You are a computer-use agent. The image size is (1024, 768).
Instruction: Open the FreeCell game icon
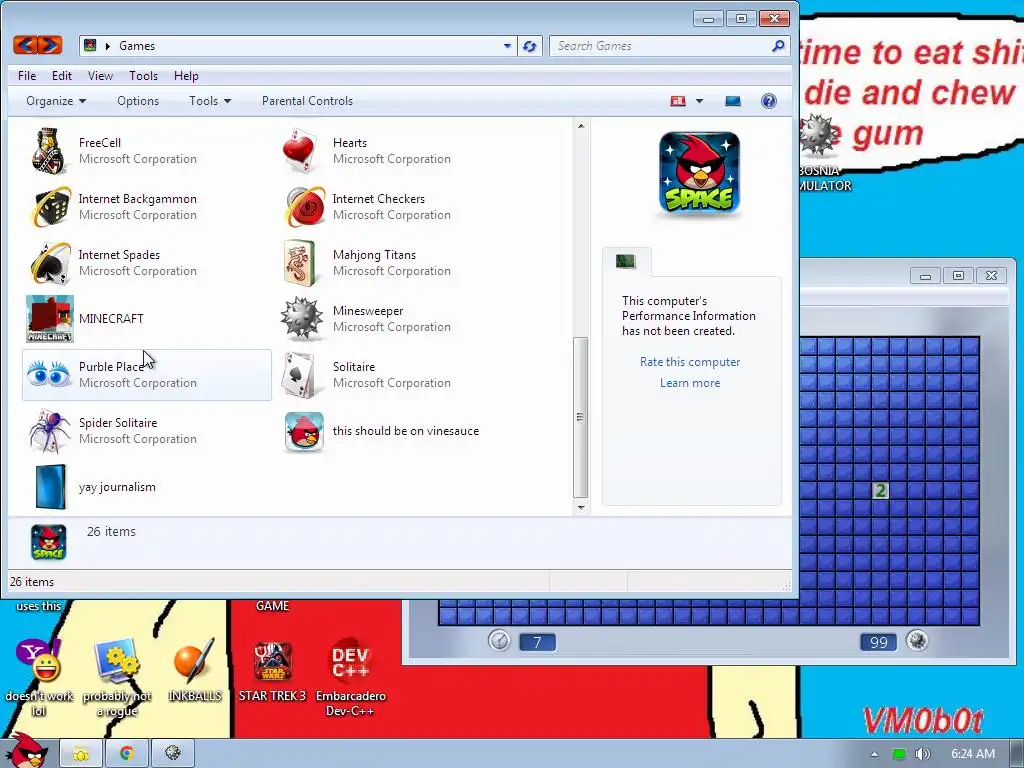(x=49, y=151)
